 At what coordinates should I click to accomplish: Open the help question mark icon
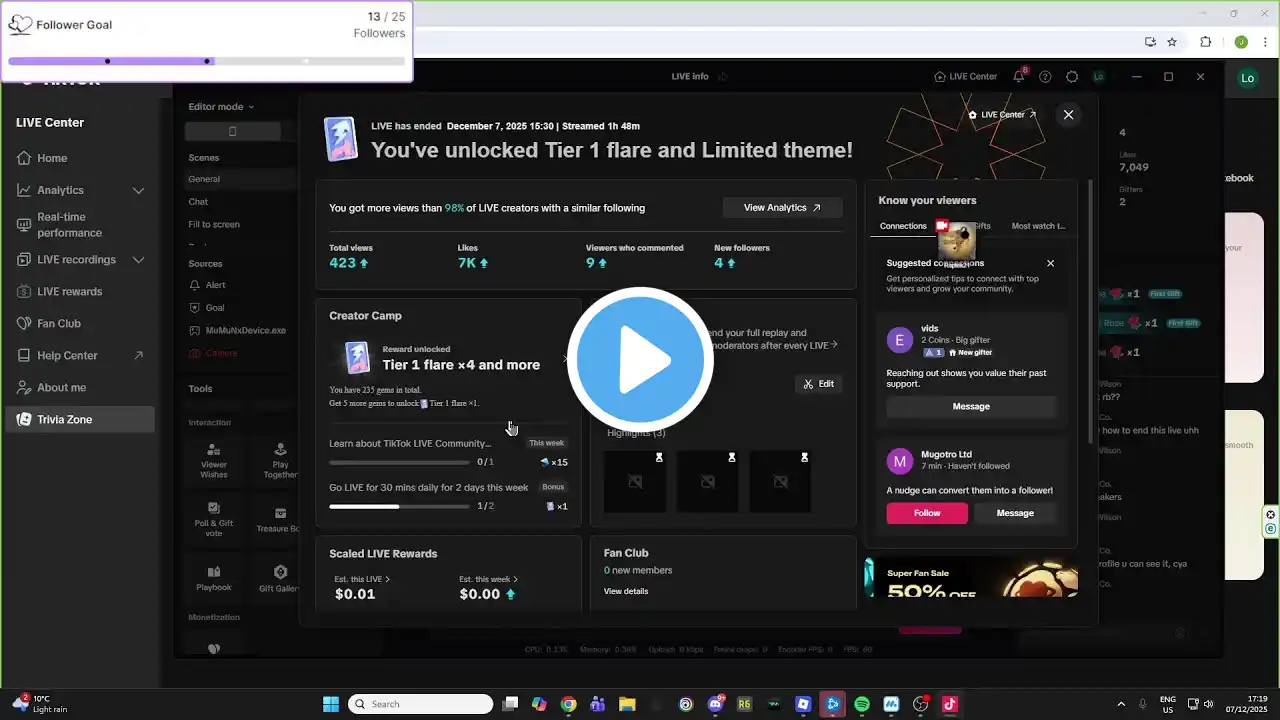[x=1045, y=77]
